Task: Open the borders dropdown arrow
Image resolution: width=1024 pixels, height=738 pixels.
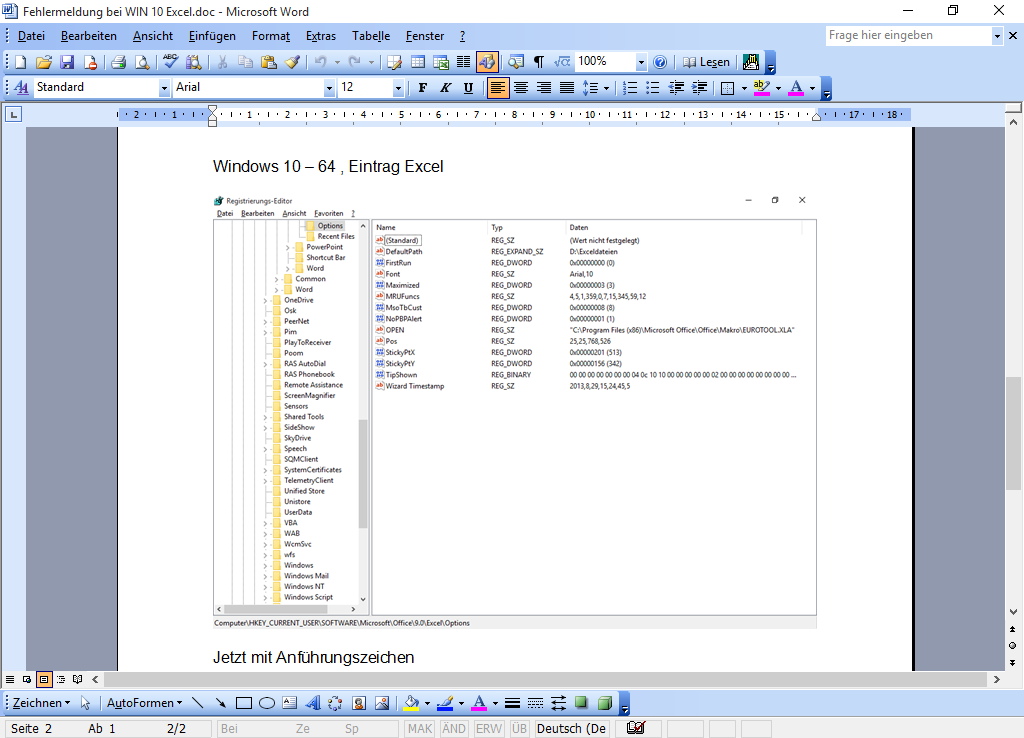Action: pyautogui.click(x=744, y=88)
